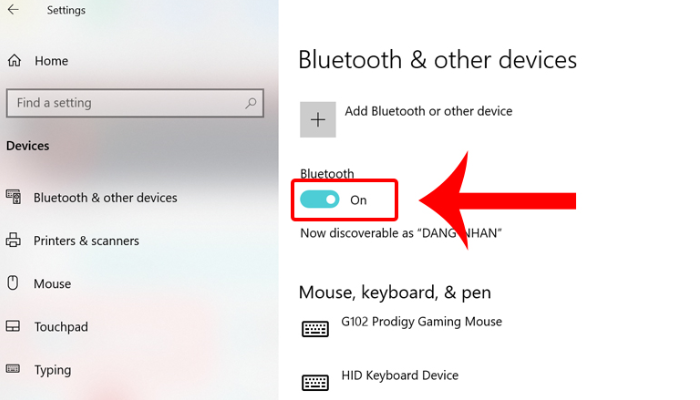Go to the Mouse settings page
The height and width of the screenshot is (400, 700).
[x=52, y=284]
